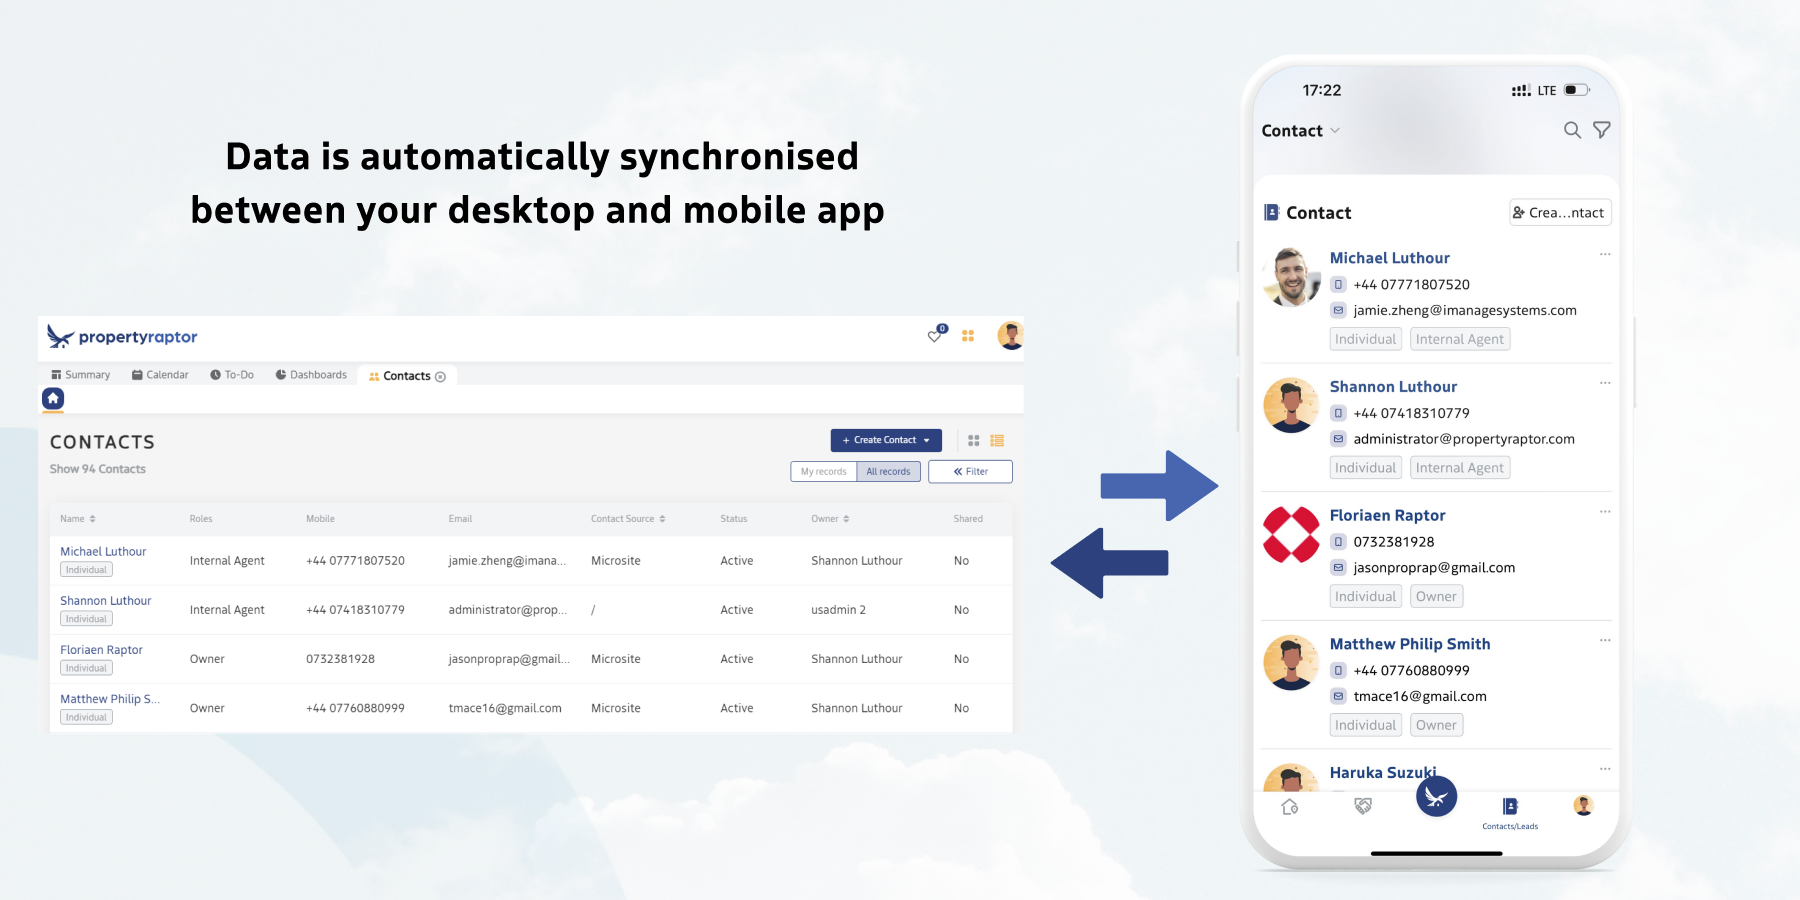1800x900 pixels.
Task: Switch to list table view icon
Action: (x=997, y=440)
